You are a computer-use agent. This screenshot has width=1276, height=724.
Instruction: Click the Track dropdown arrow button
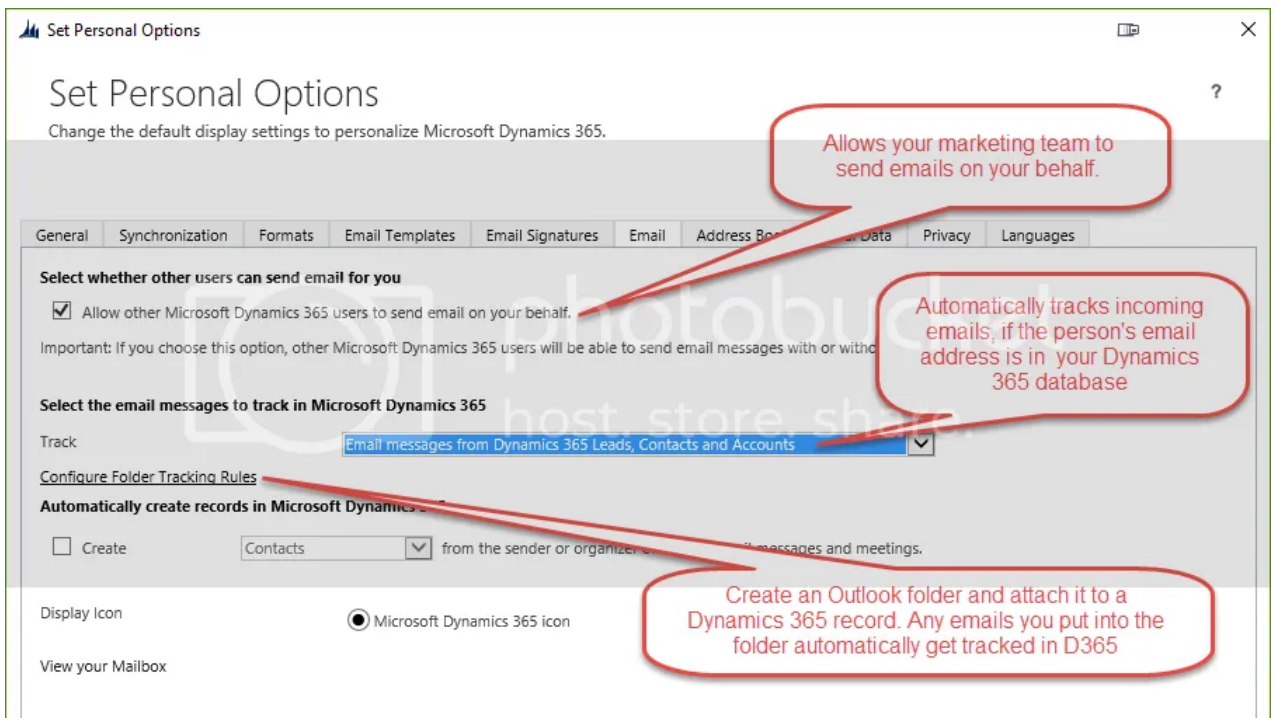[921, 445]
